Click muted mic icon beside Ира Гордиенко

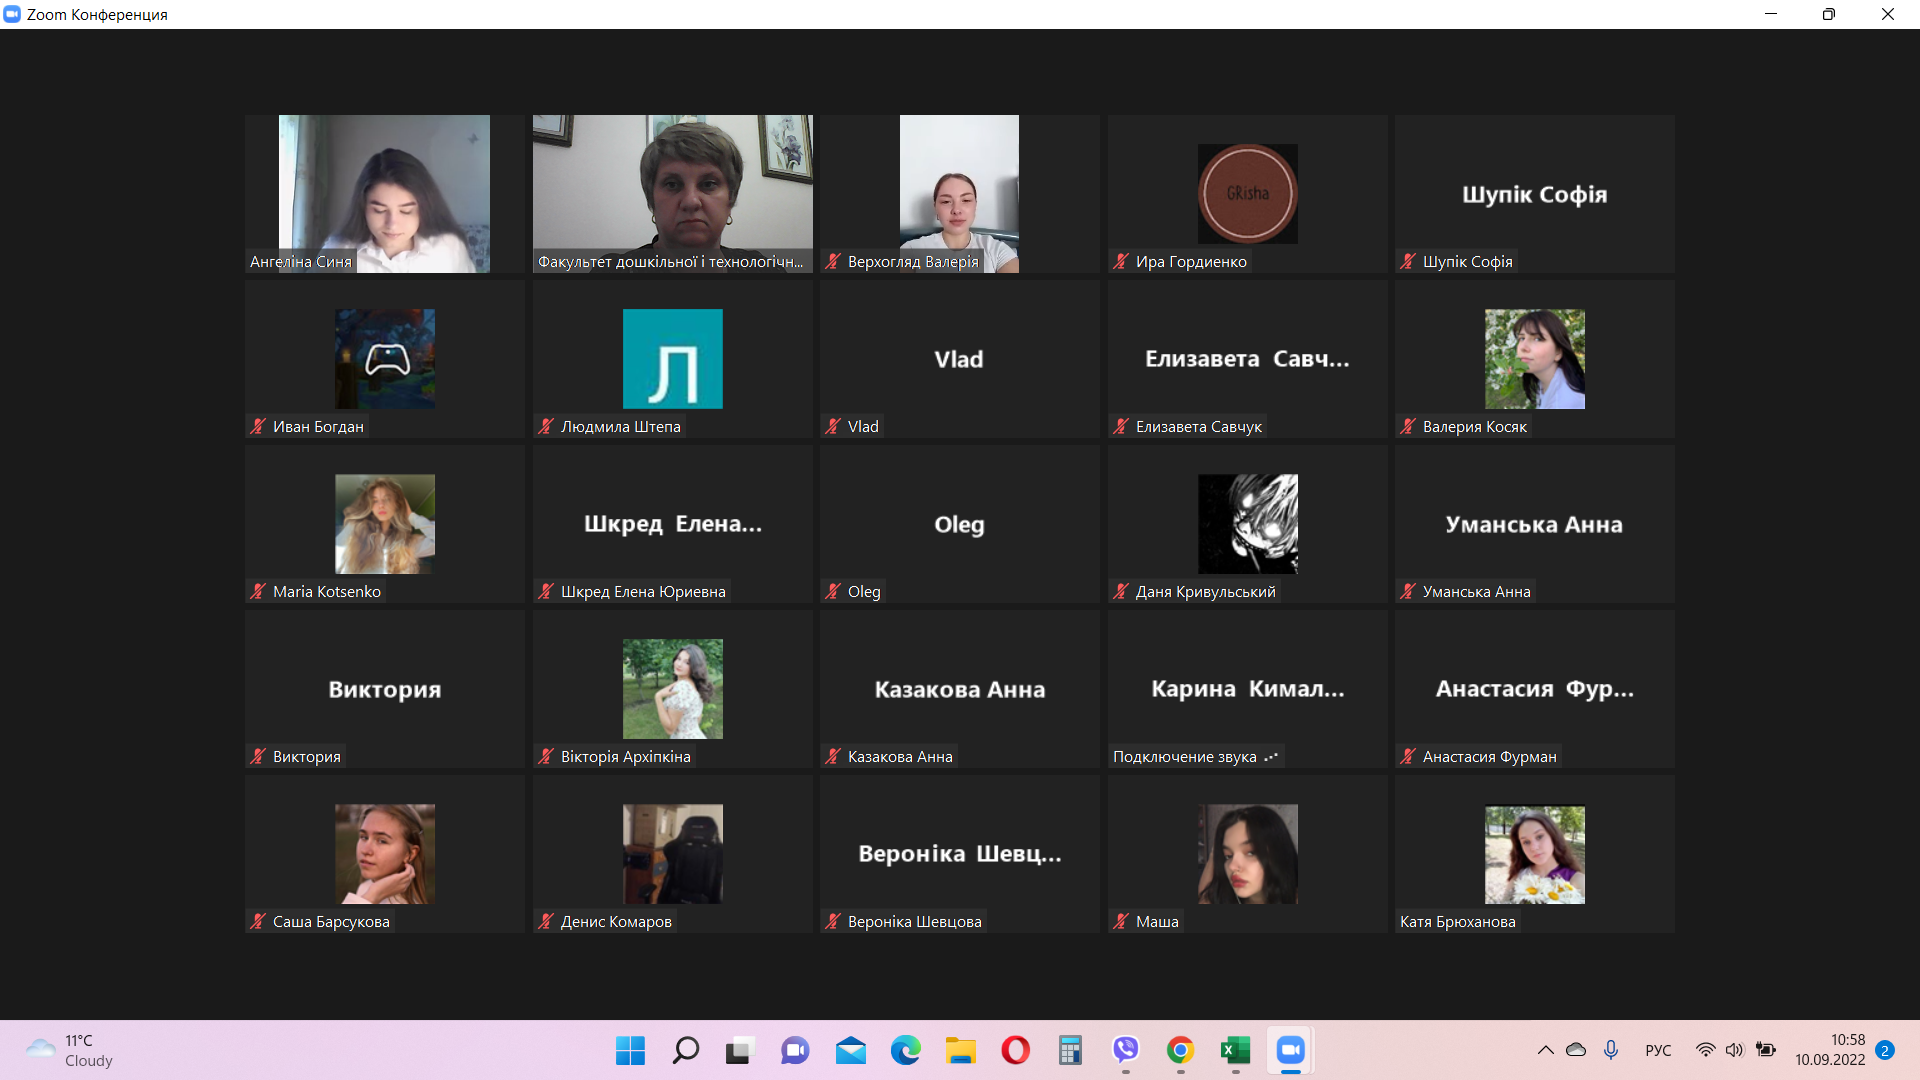tap(1121, 262)
